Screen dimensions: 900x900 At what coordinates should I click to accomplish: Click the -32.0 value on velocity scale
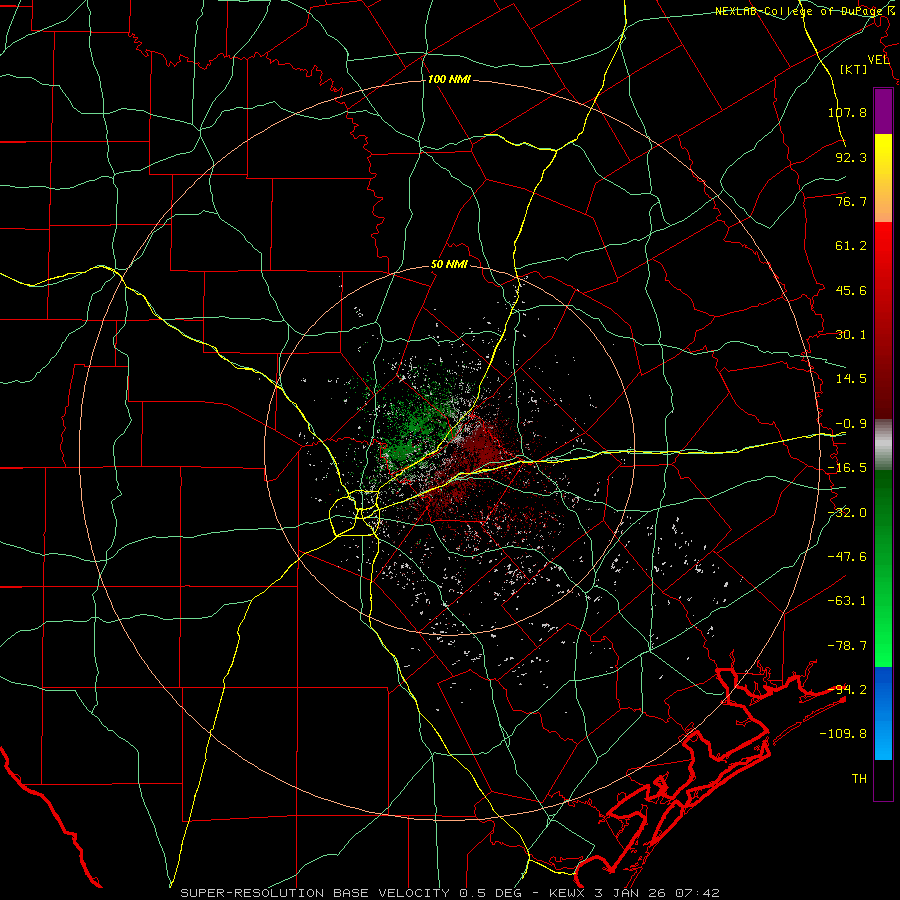point(847,513)
